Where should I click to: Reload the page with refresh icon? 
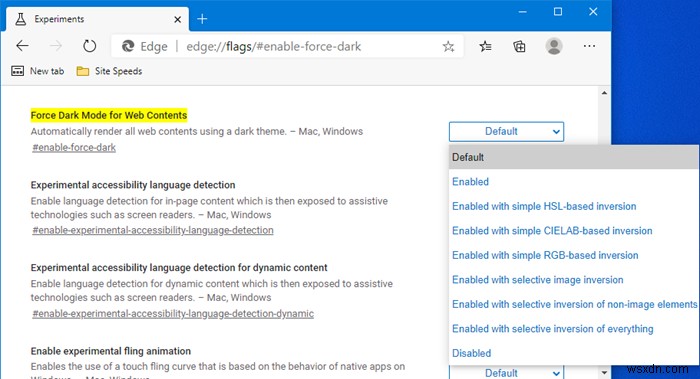tap(89, 46)
